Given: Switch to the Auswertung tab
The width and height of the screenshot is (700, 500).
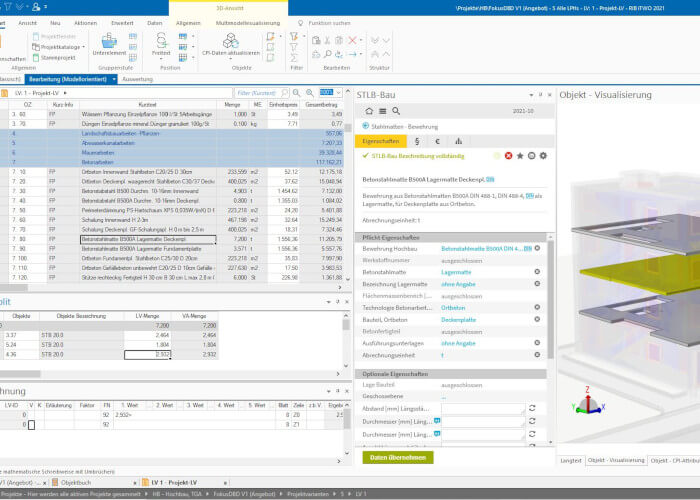Looking at the screenshot, I should pyautogui.click(x=137, y=79).
